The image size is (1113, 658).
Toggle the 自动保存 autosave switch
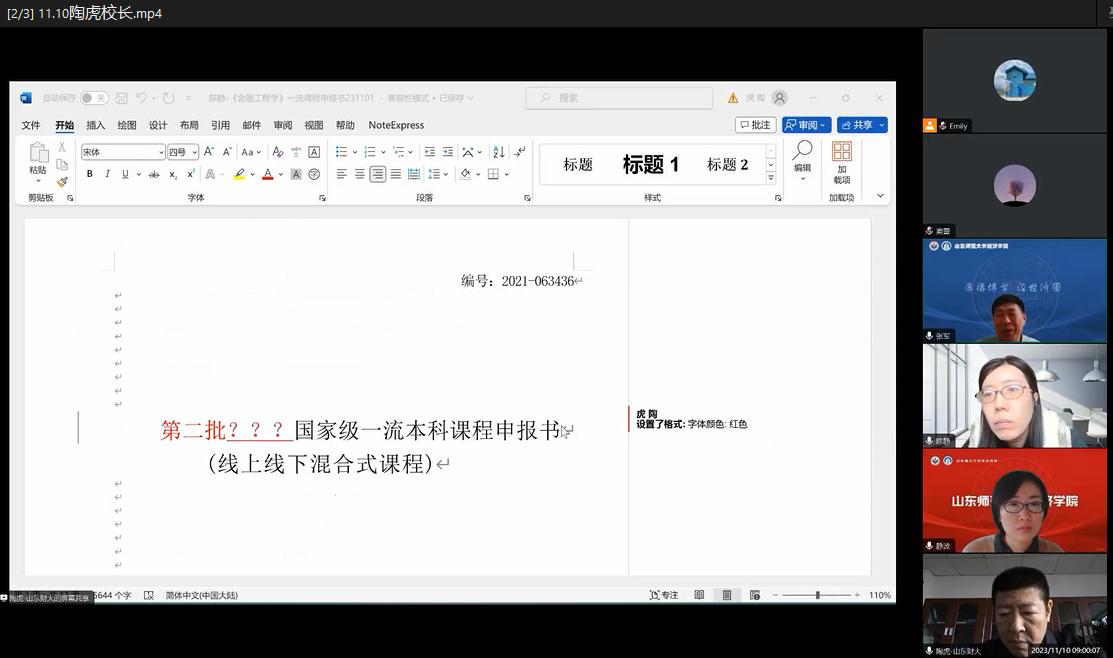tap(94, 98)
